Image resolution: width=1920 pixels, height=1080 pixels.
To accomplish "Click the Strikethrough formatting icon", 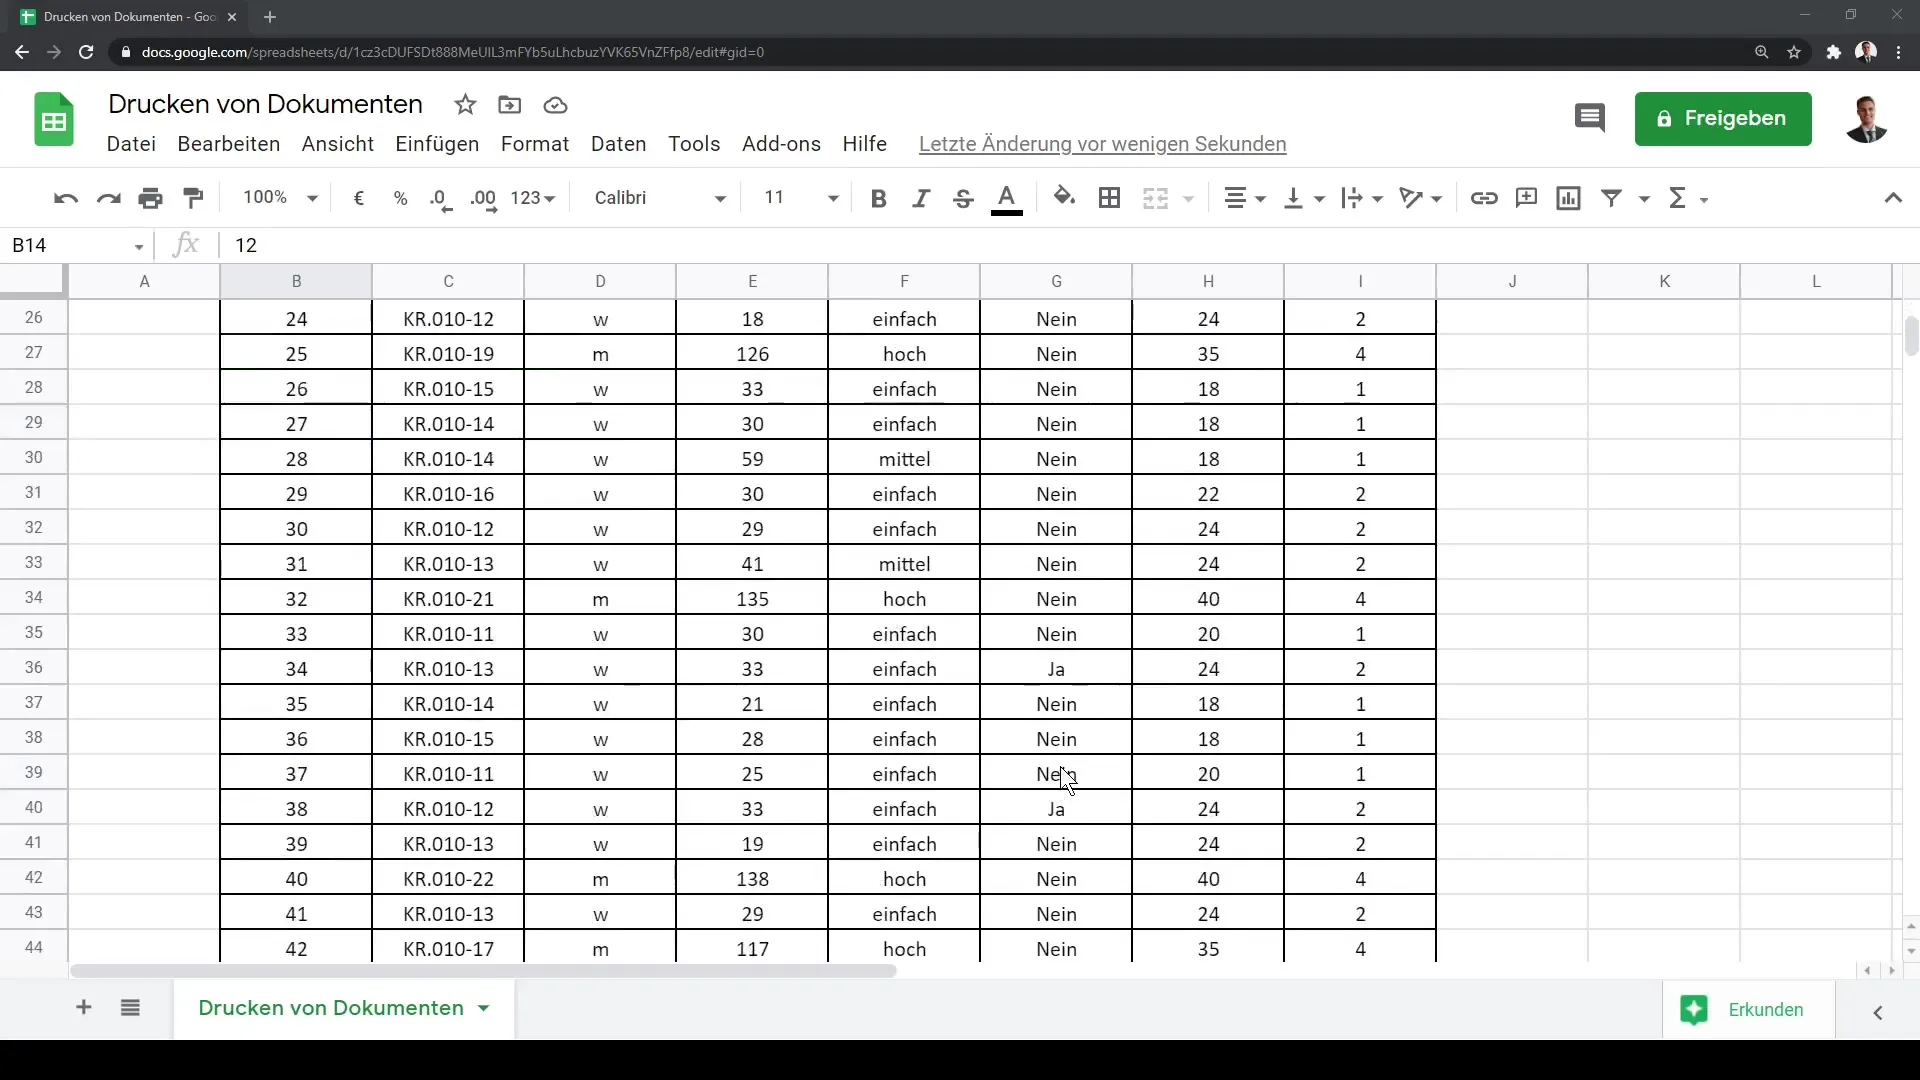I will point(964,196).
